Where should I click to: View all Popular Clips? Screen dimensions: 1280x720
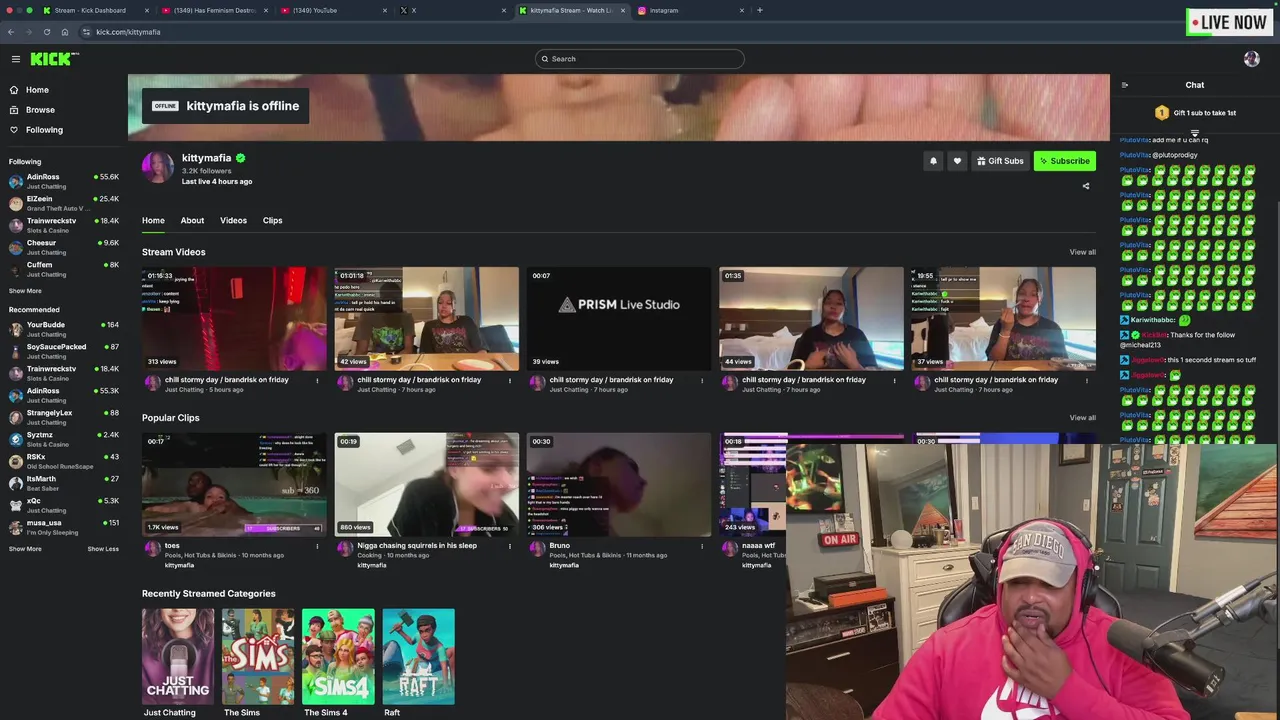(1082, 418)
